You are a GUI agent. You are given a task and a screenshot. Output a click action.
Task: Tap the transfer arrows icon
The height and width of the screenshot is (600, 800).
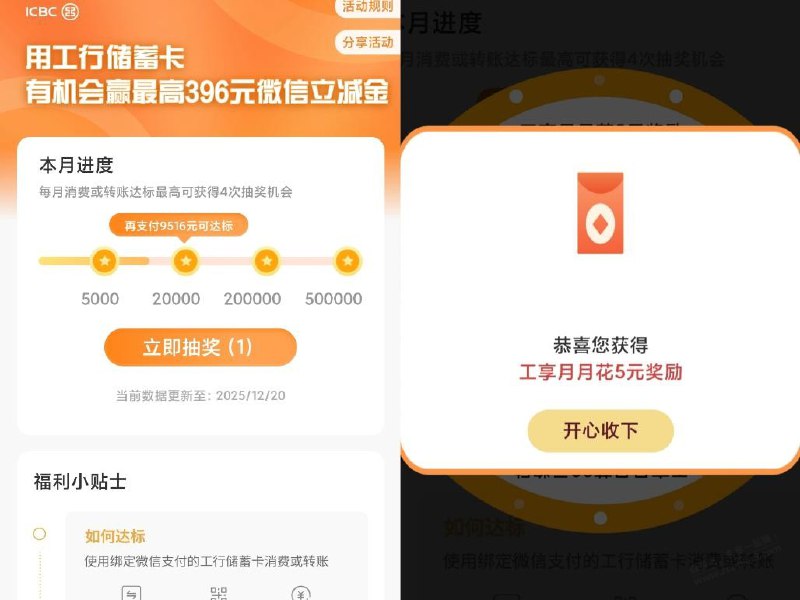point(131,593)
